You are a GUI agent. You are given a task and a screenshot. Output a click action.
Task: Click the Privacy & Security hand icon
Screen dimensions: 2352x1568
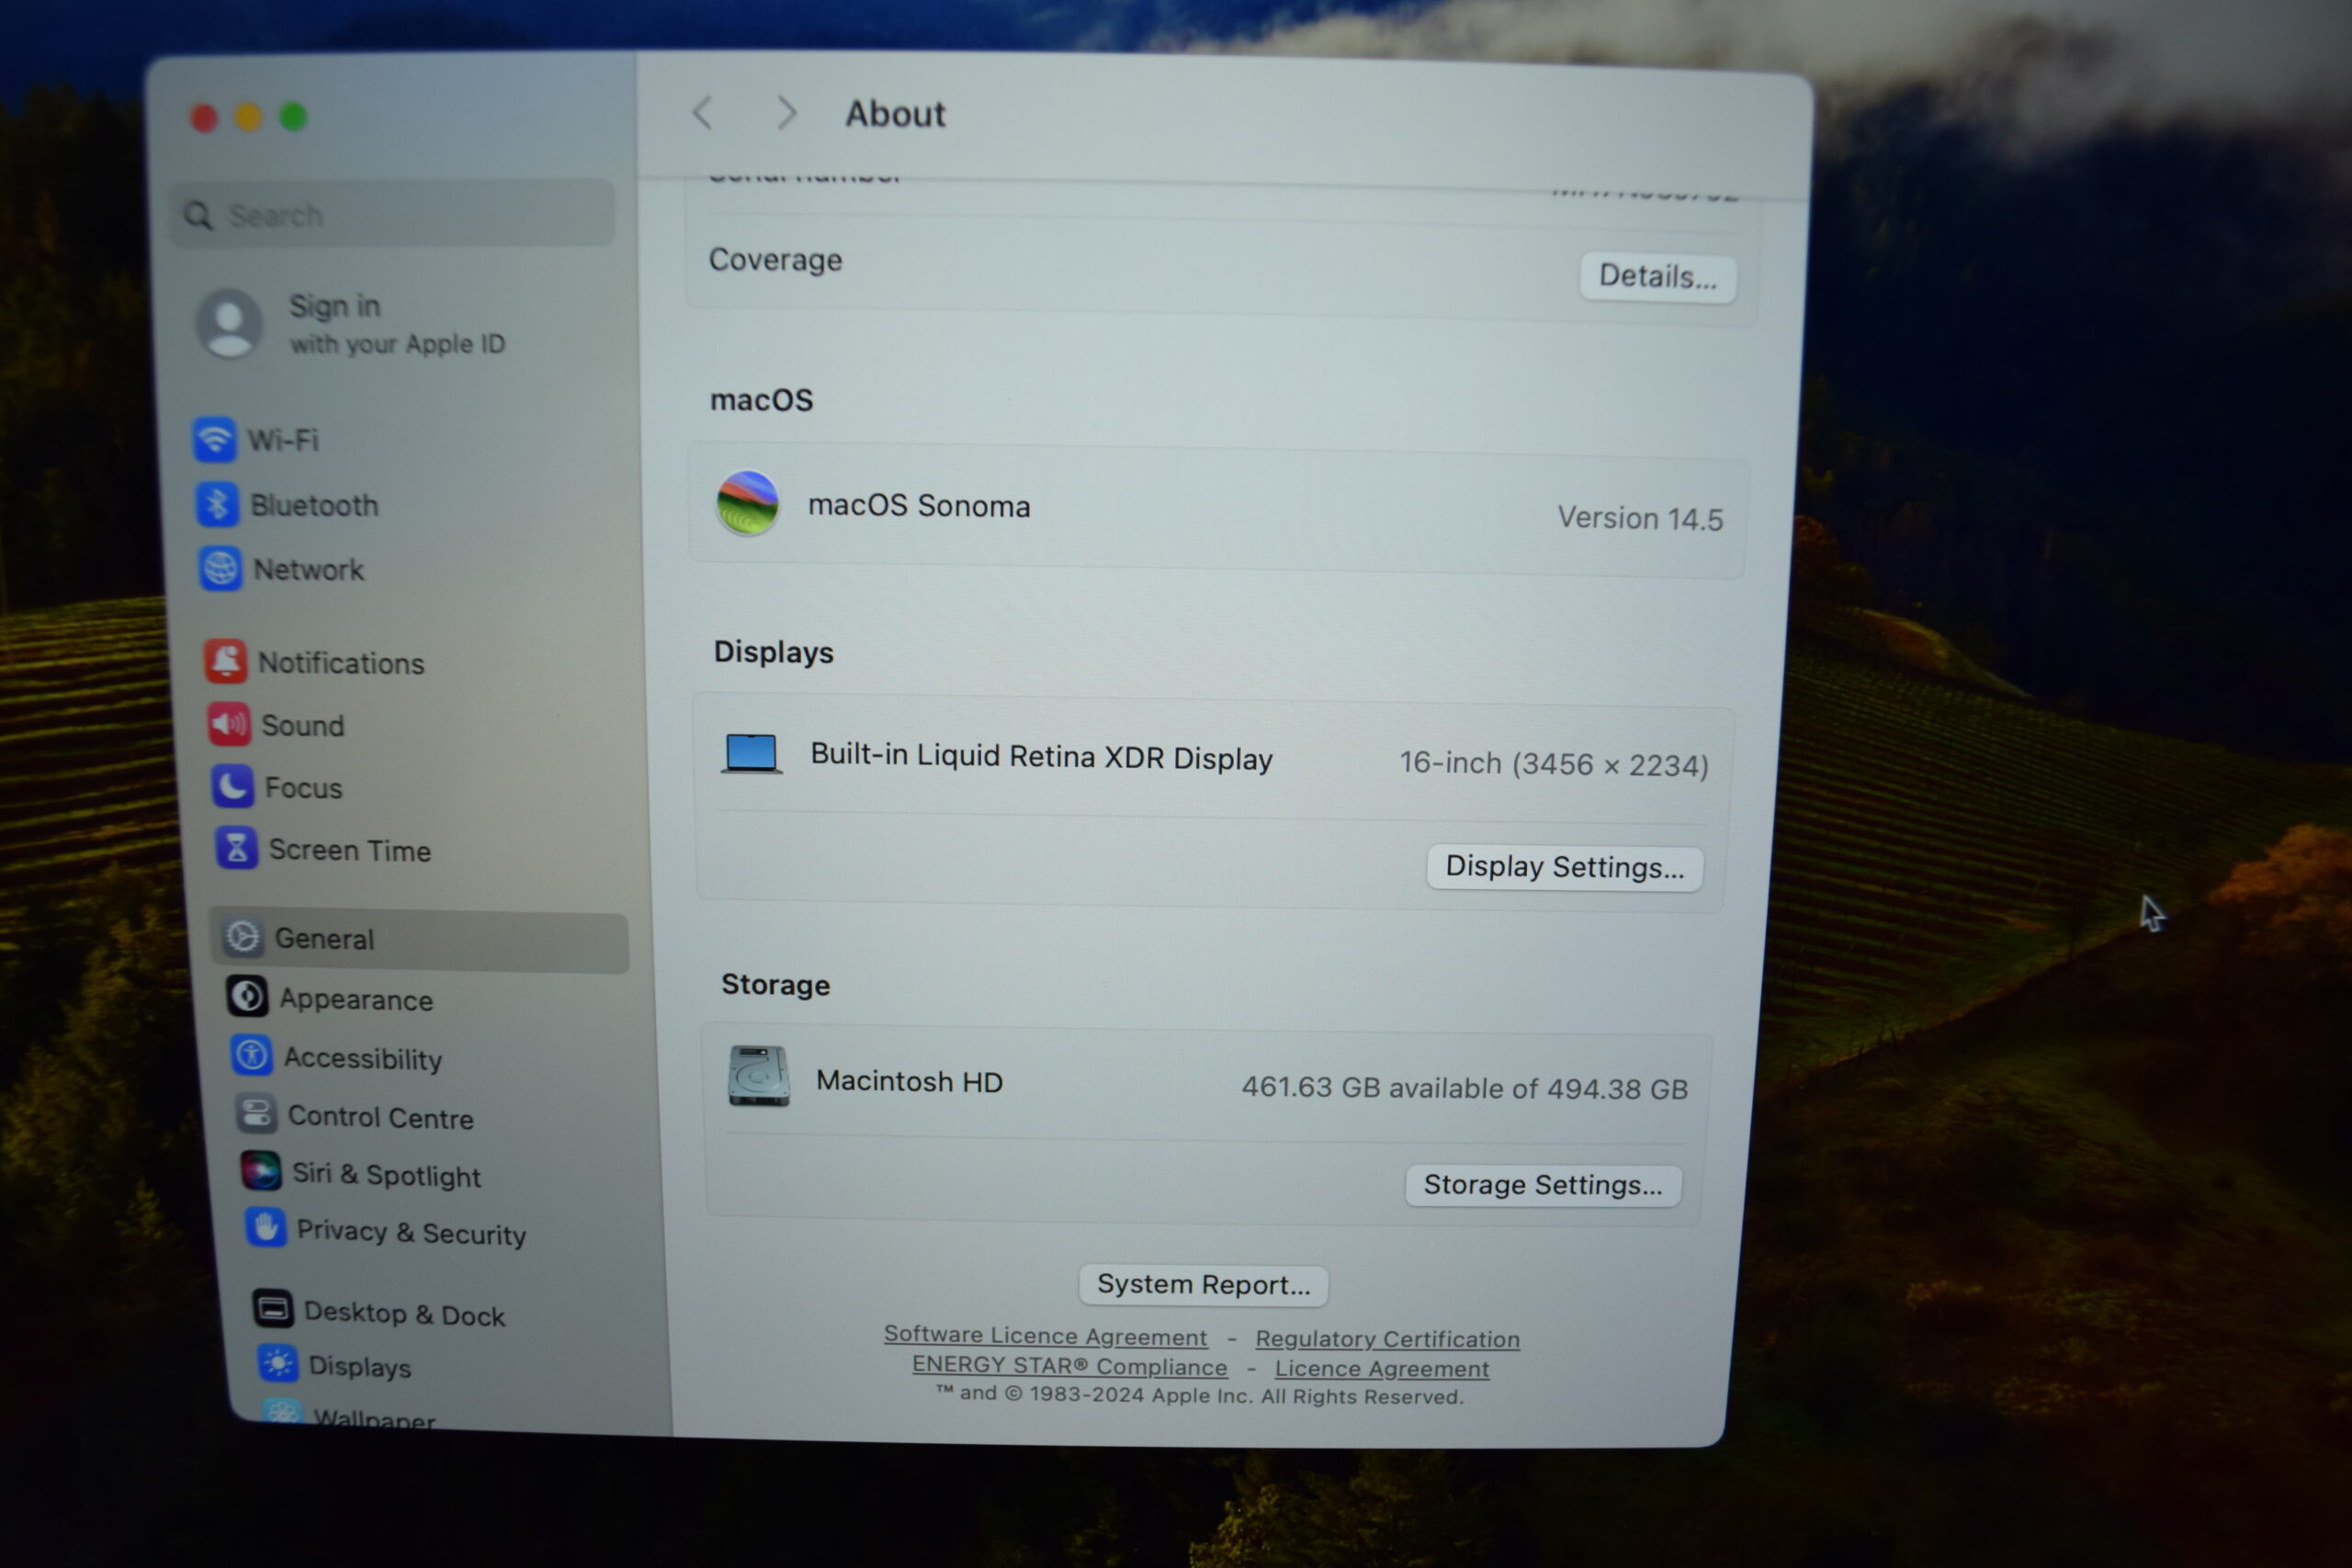point(266,1228)
